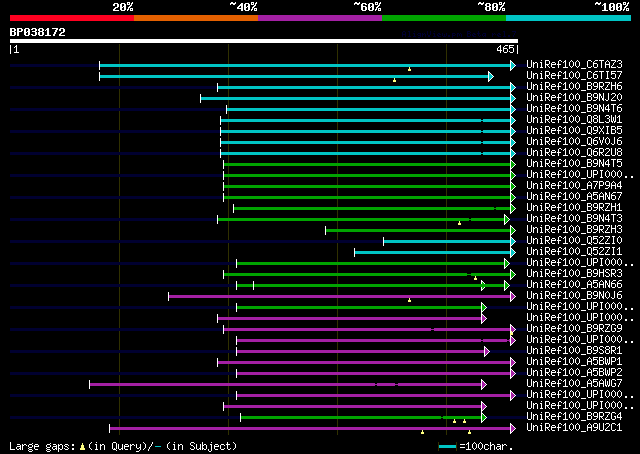Viewport: 640px width, 454px height.
Task: Click the UniRef100_B9RZG9 label
Action: (x=574, y=329)
